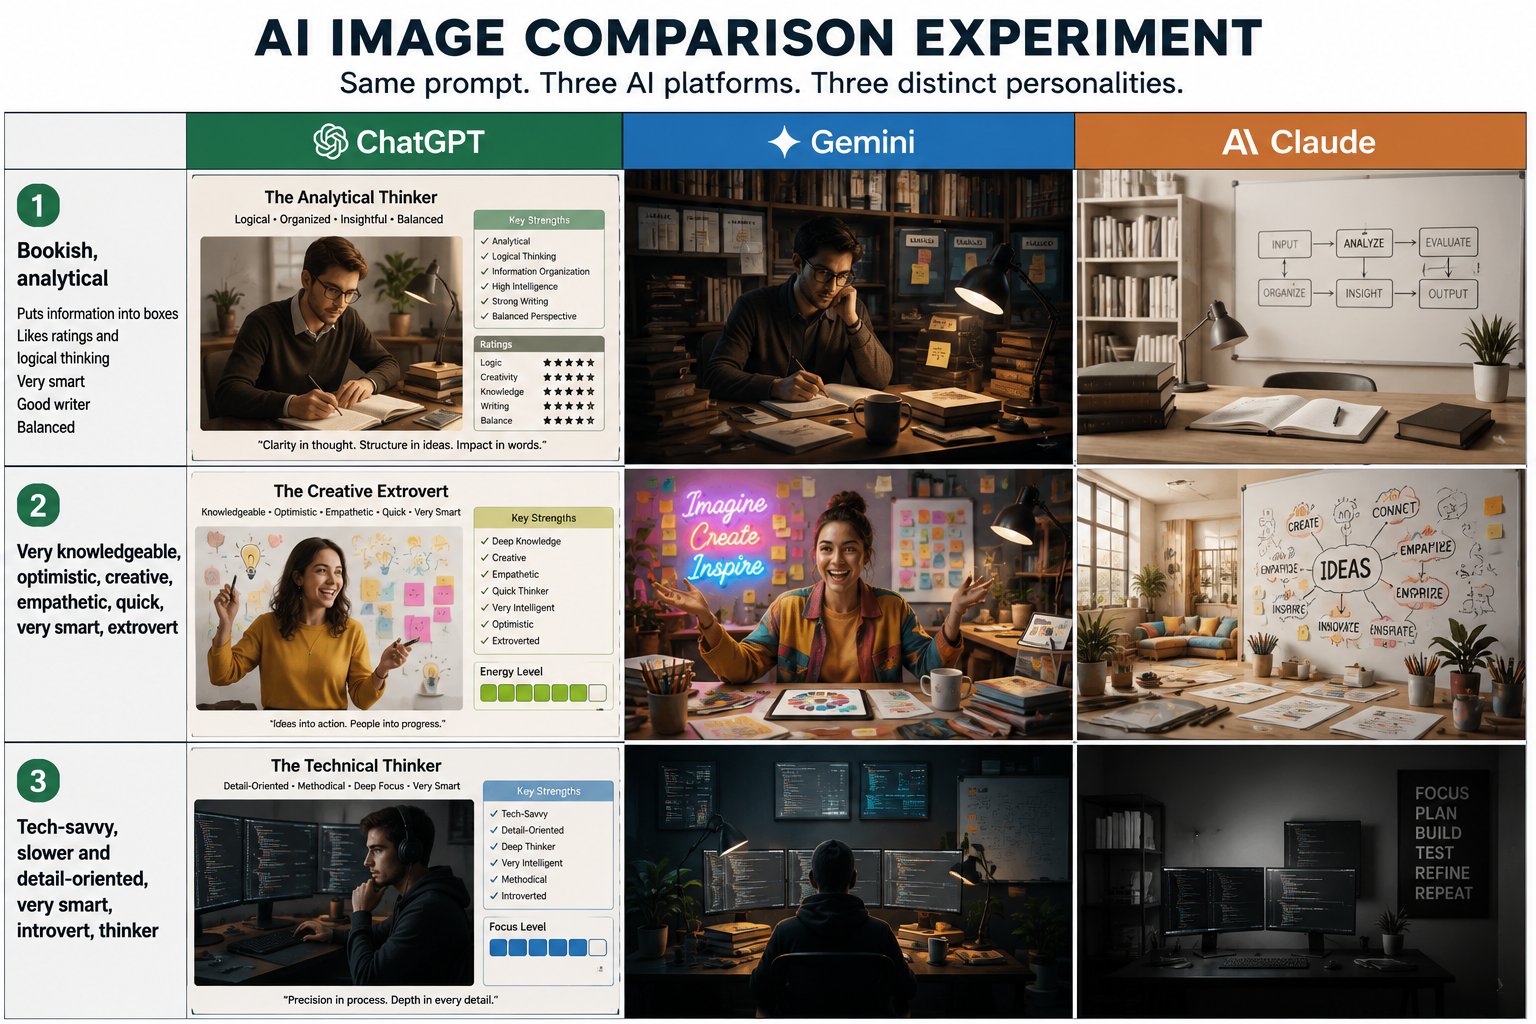Click the Writing star rating row
1536x1024 pixels.
pos(538,406)
